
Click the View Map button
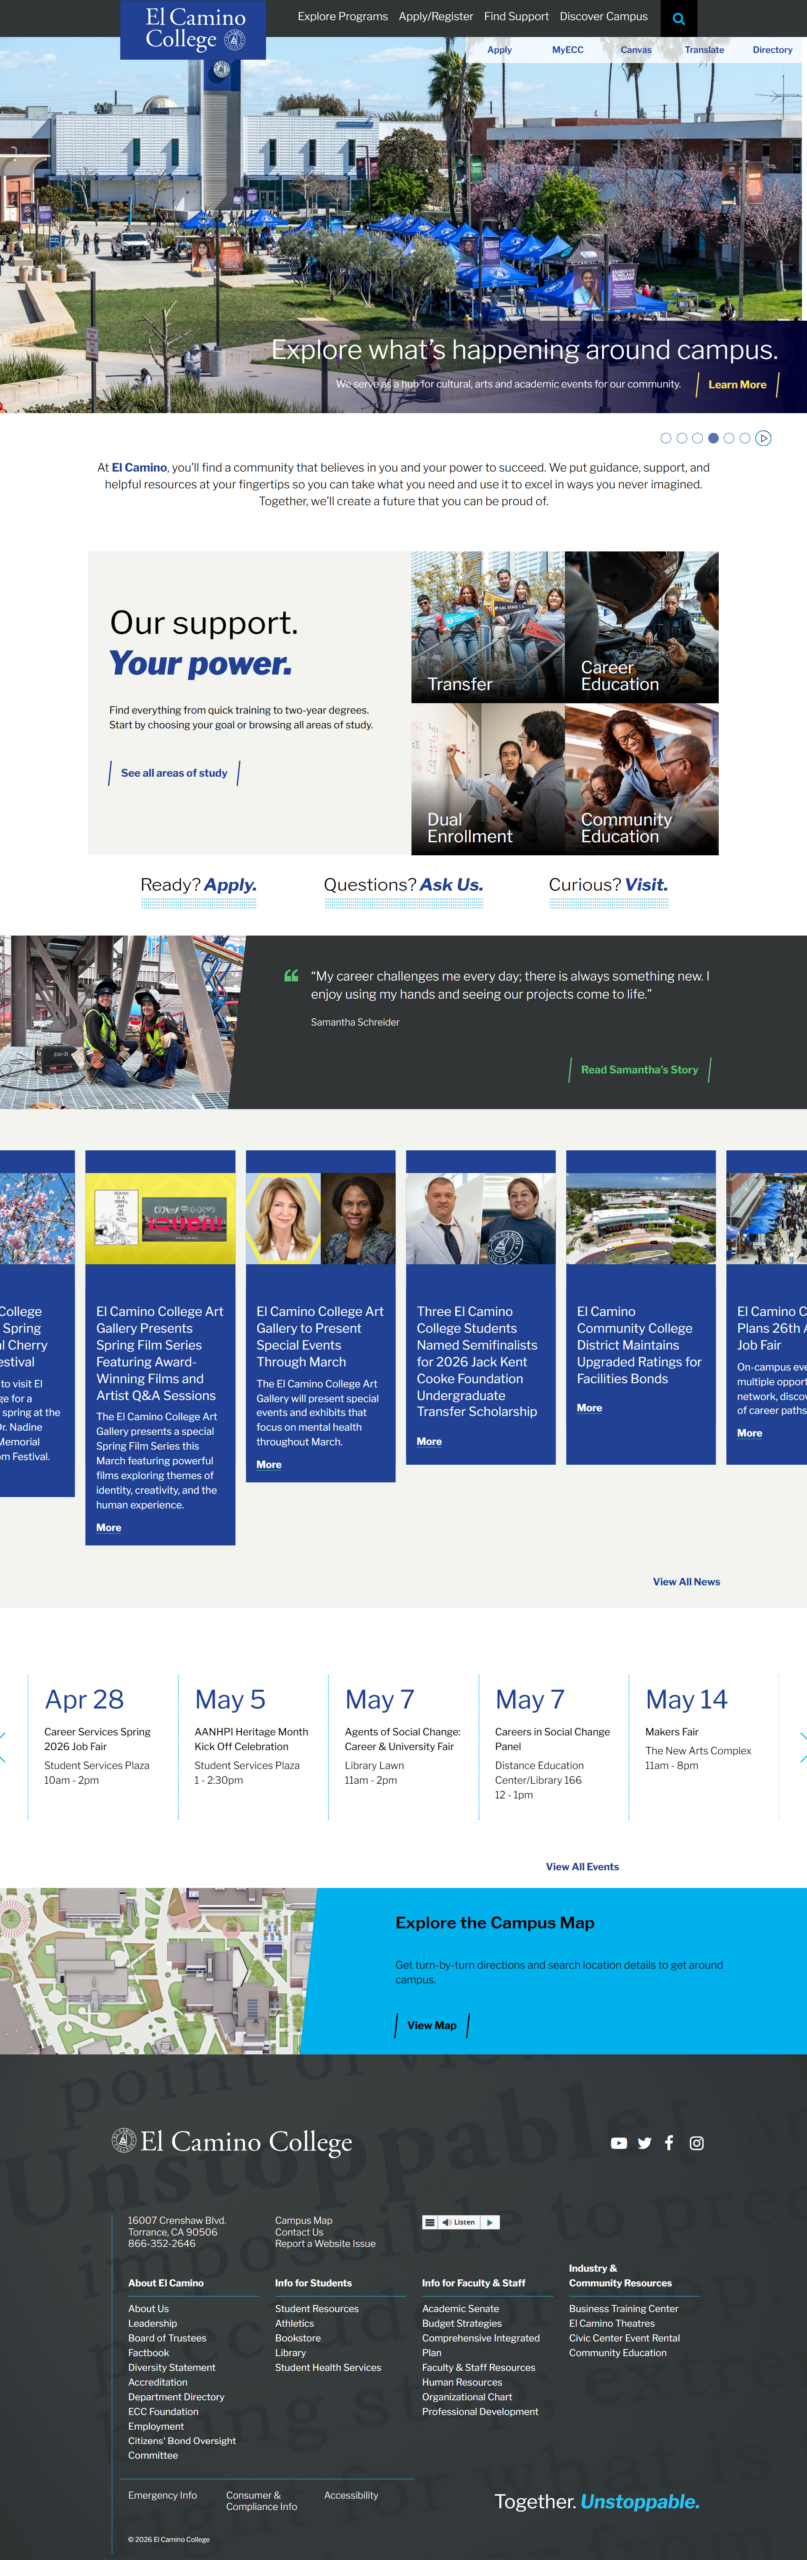[432, 2026]
